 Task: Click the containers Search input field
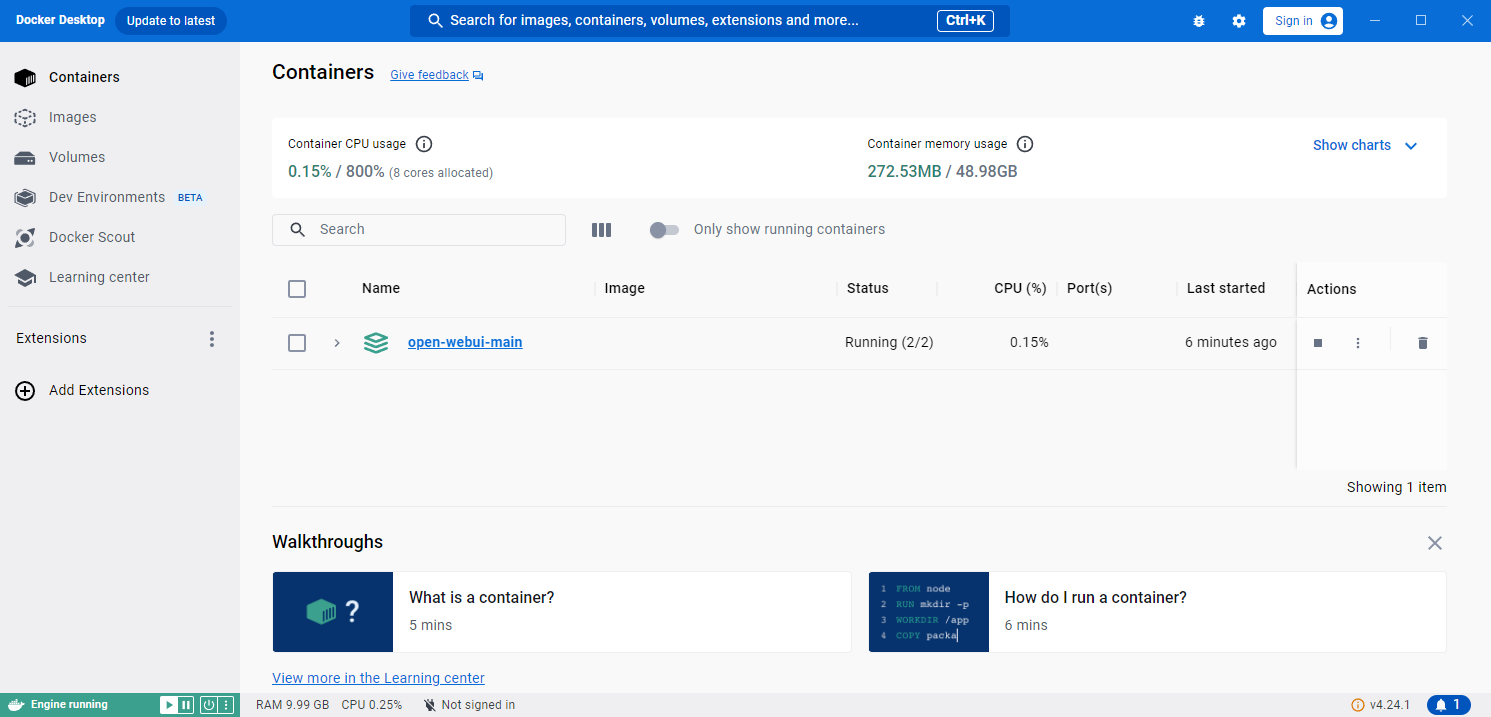419,229
